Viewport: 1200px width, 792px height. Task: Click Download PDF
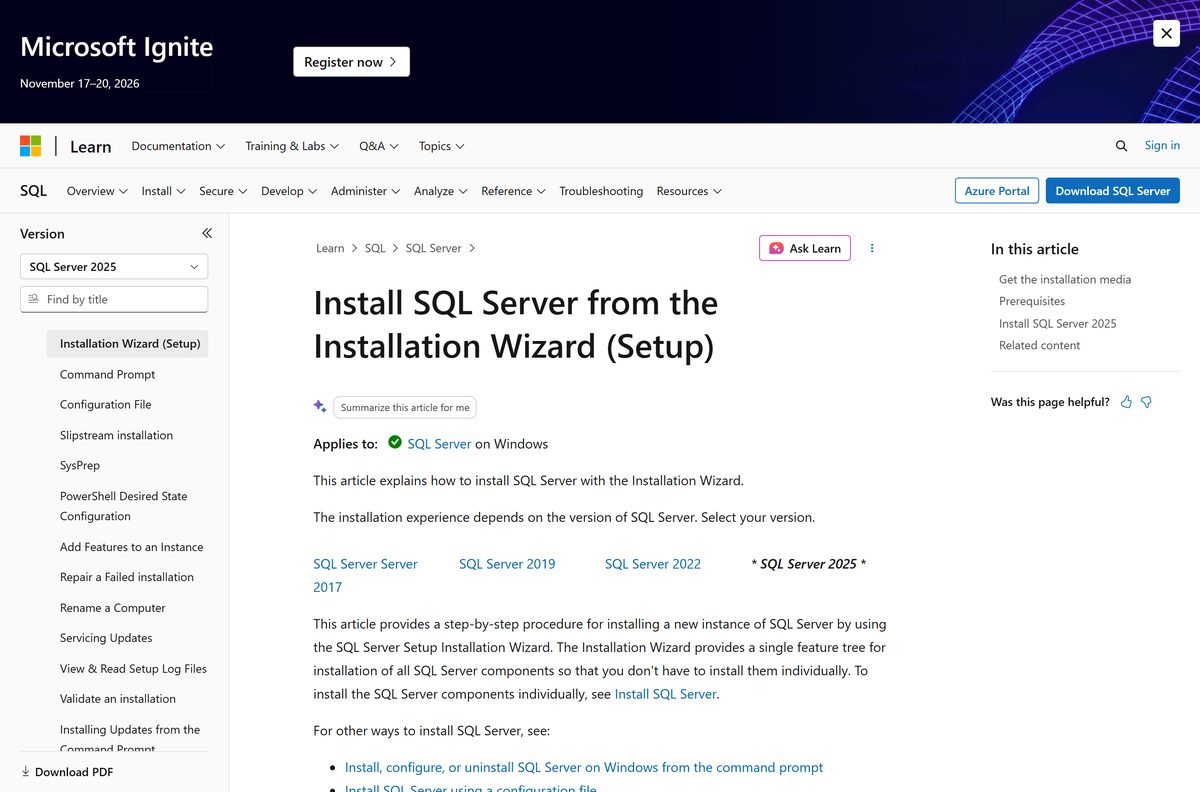(x=67, y=772)
